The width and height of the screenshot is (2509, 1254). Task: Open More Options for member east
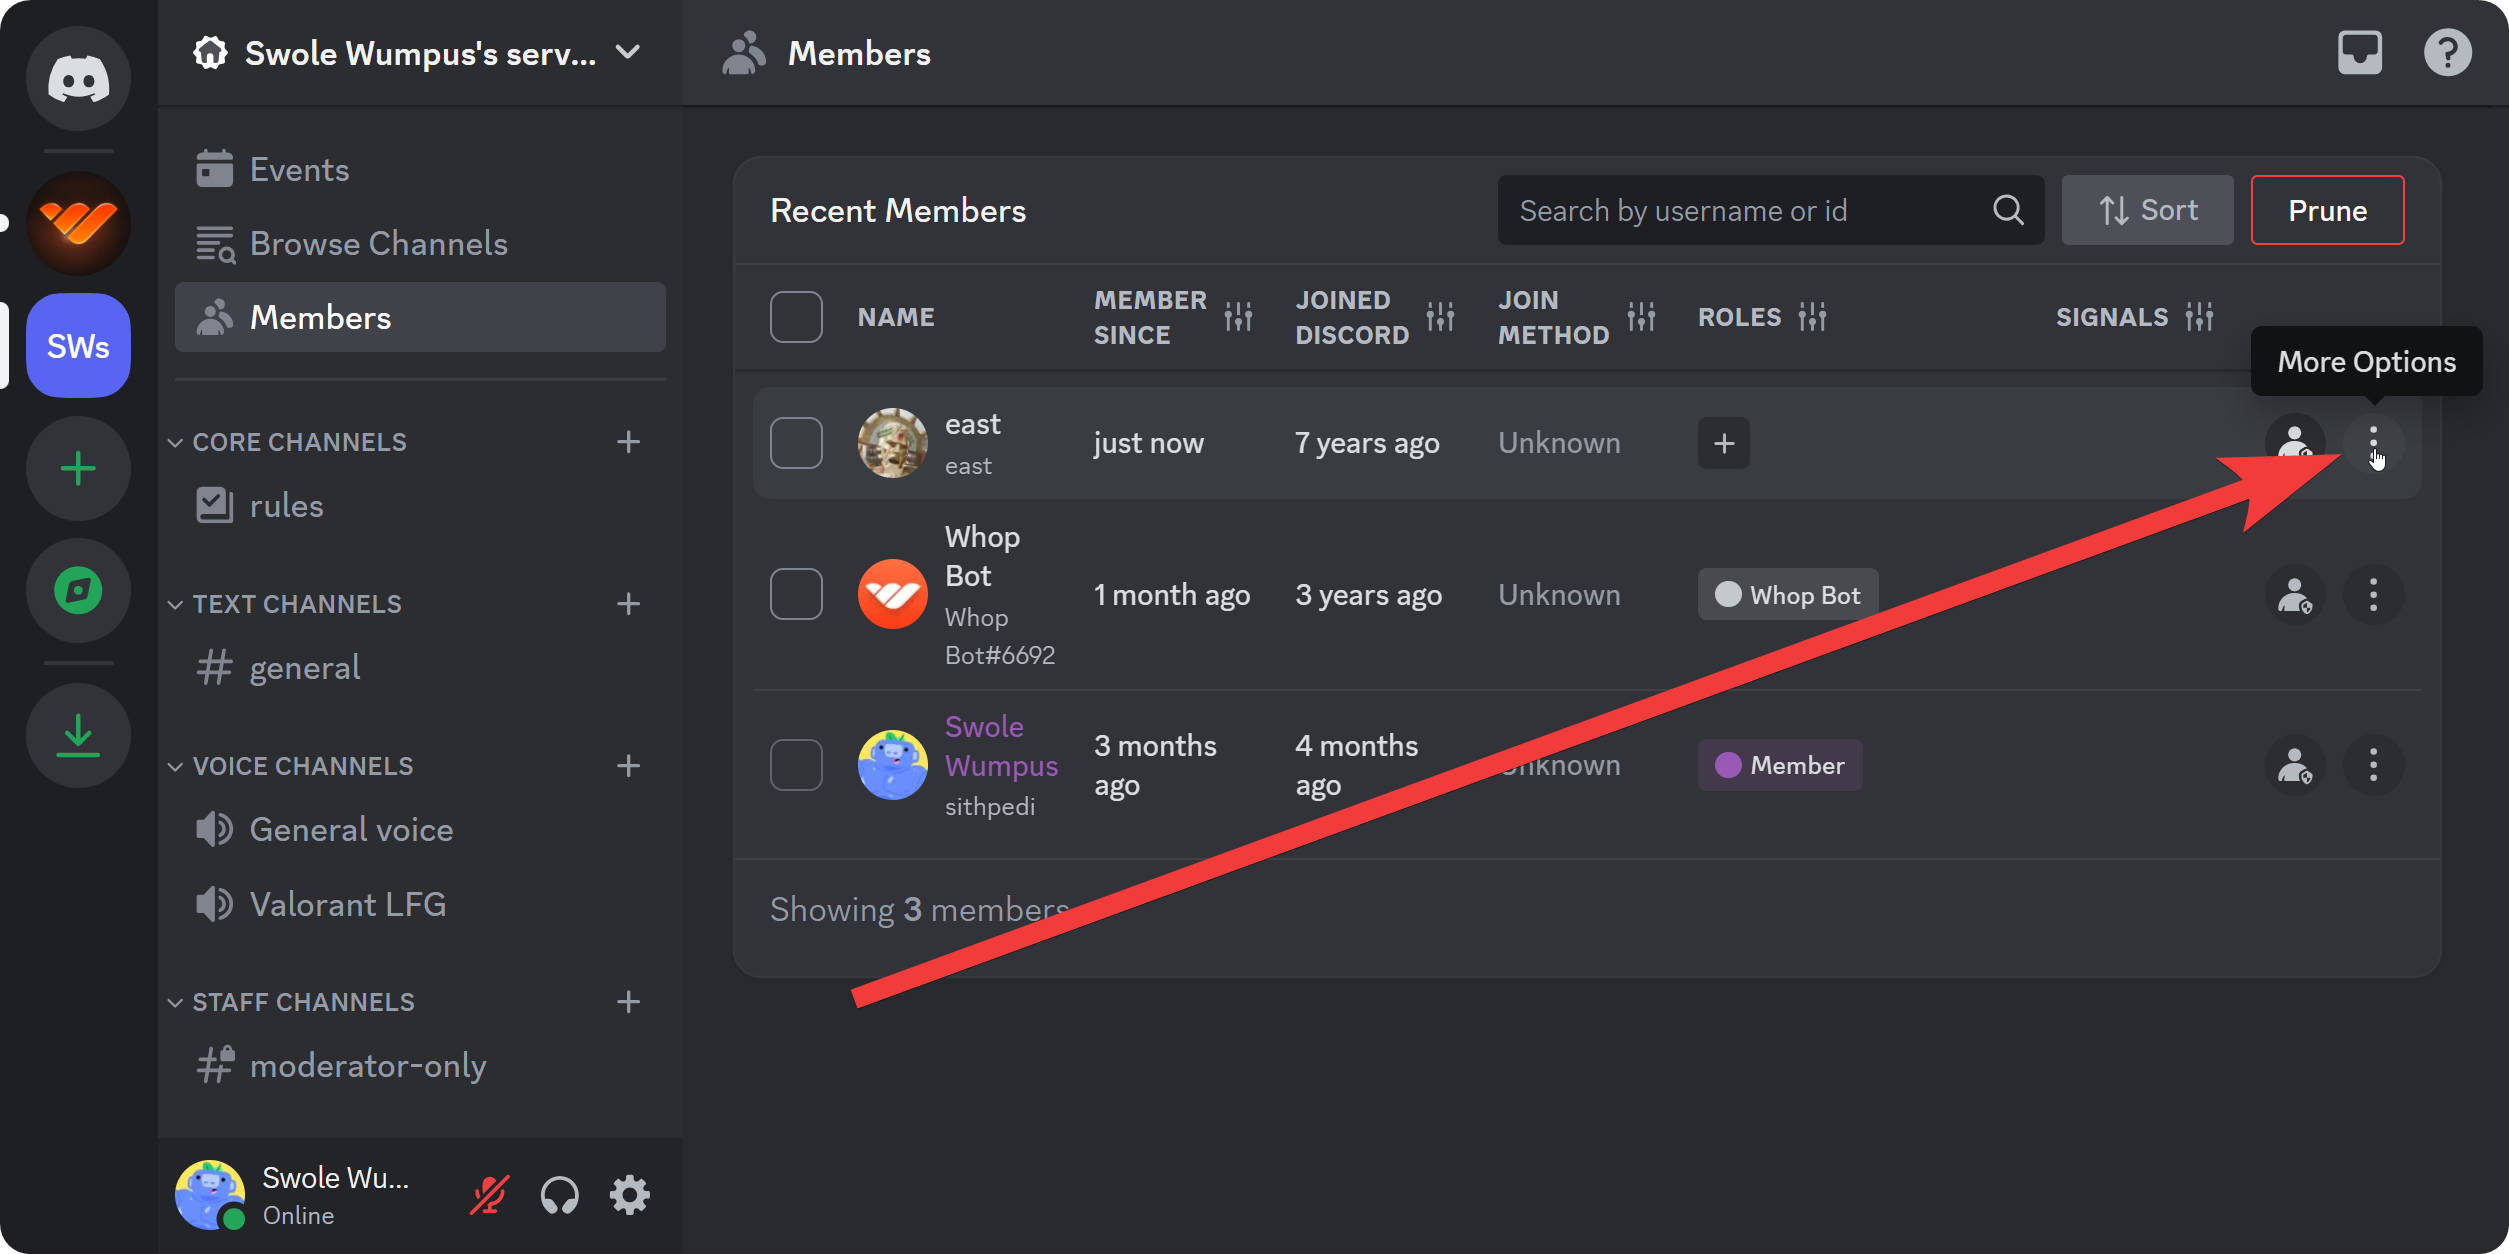[x=2374, y=442]
